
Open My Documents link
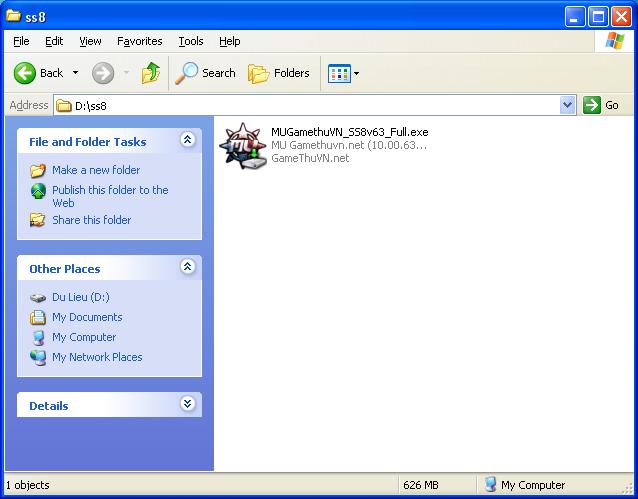[87, 317]
